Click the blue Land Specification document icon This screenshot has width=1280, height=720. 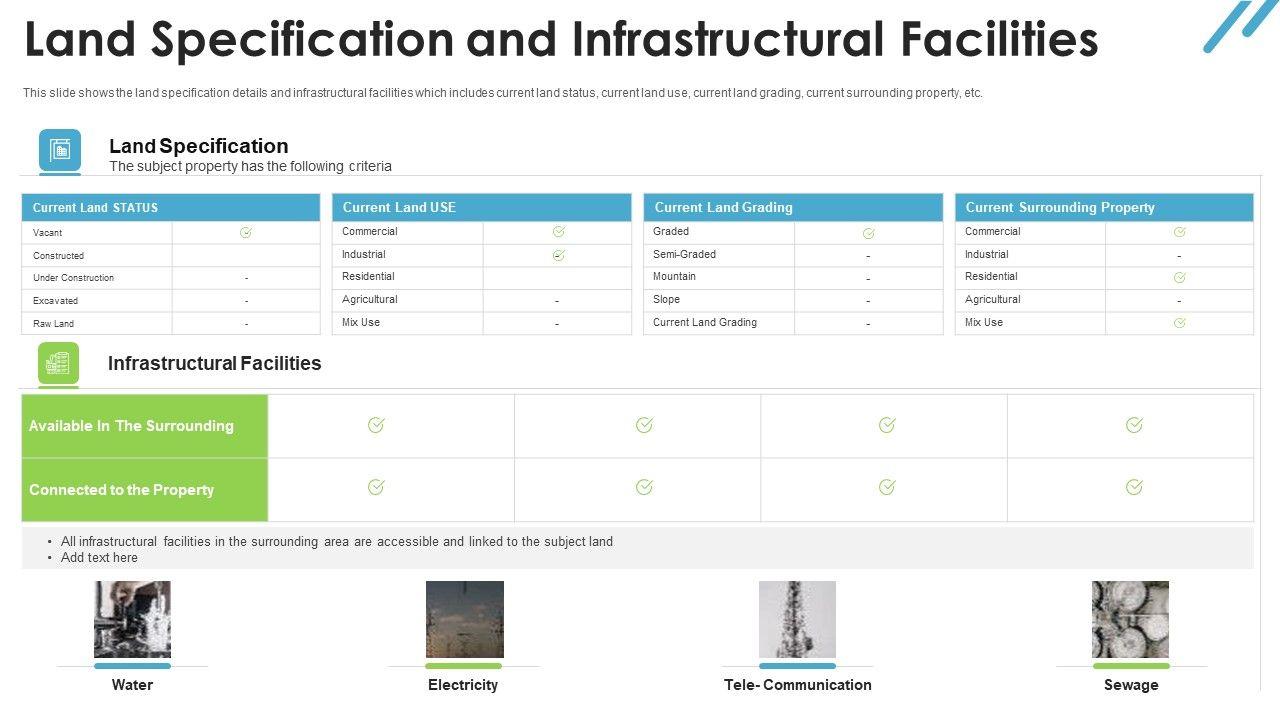[x=60, y=150]
